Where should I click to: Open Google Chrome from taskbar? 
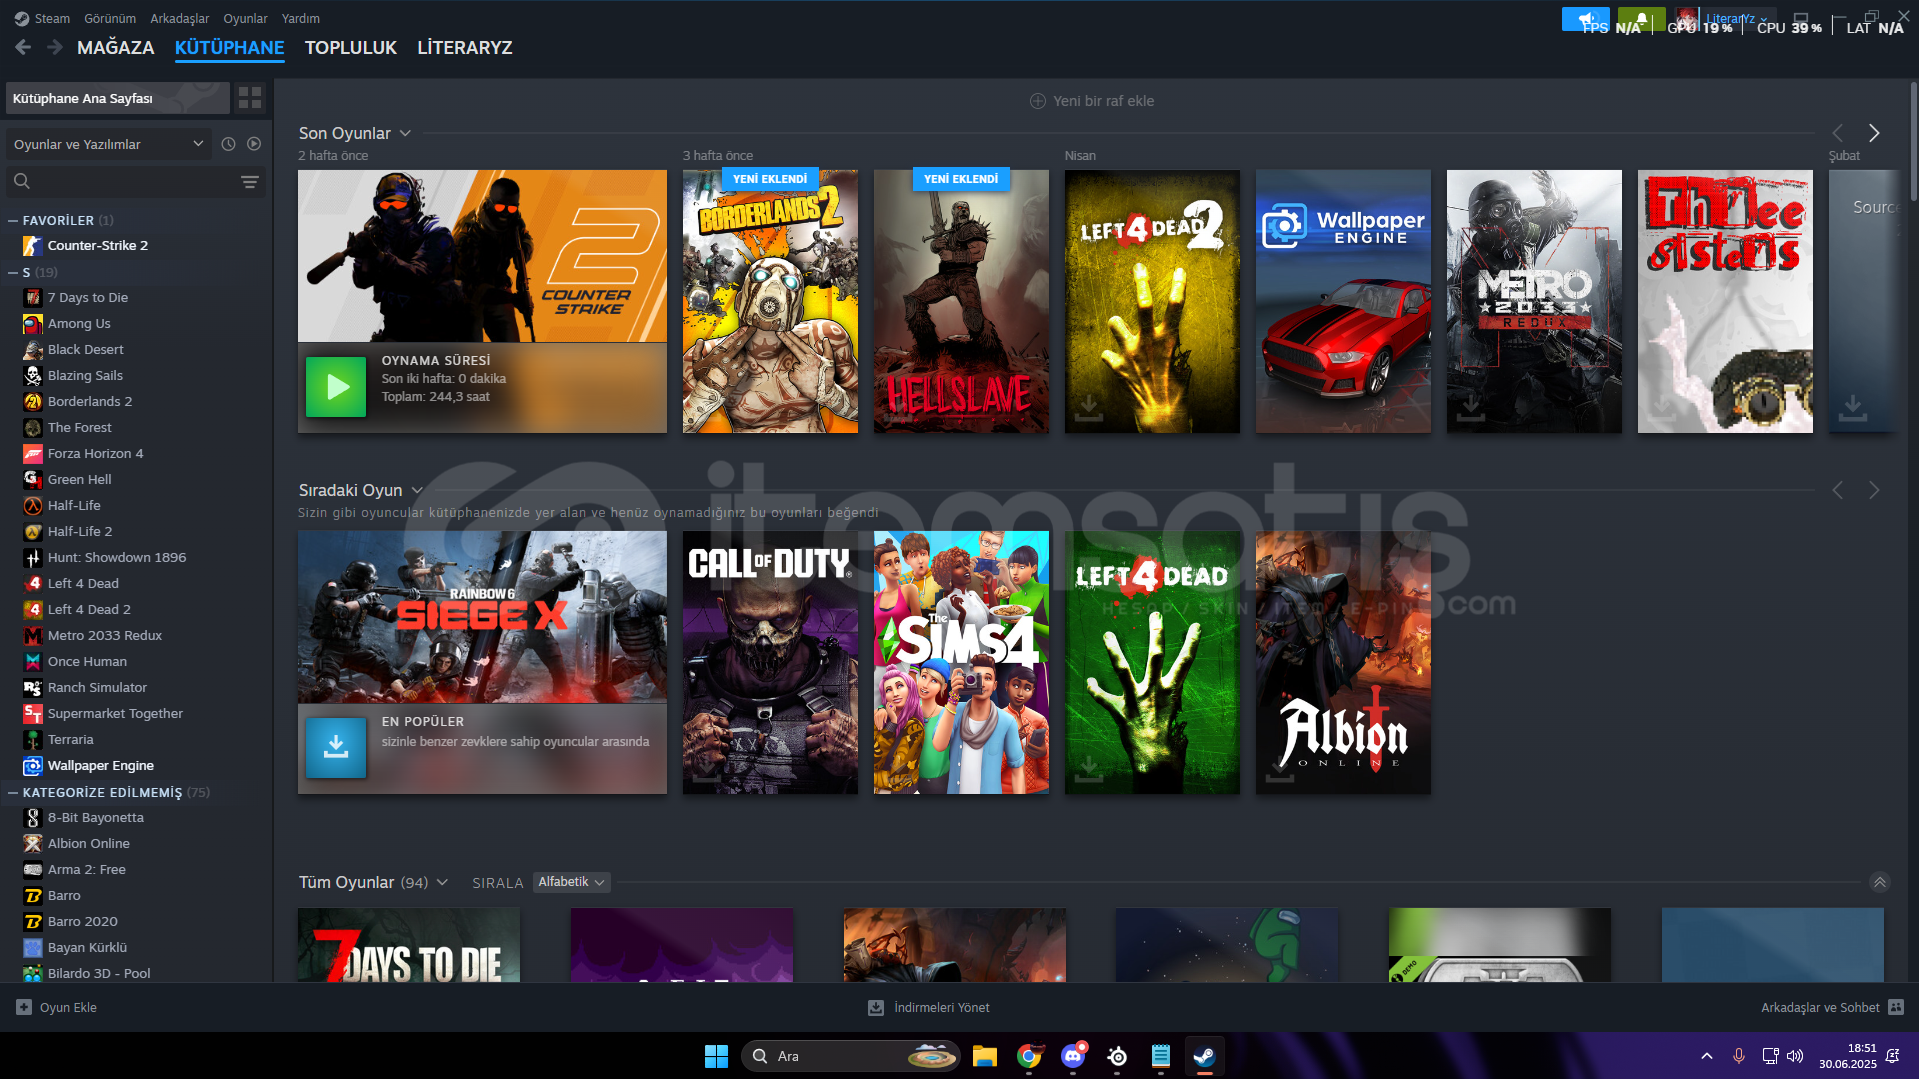(x=1029, y=1056)
